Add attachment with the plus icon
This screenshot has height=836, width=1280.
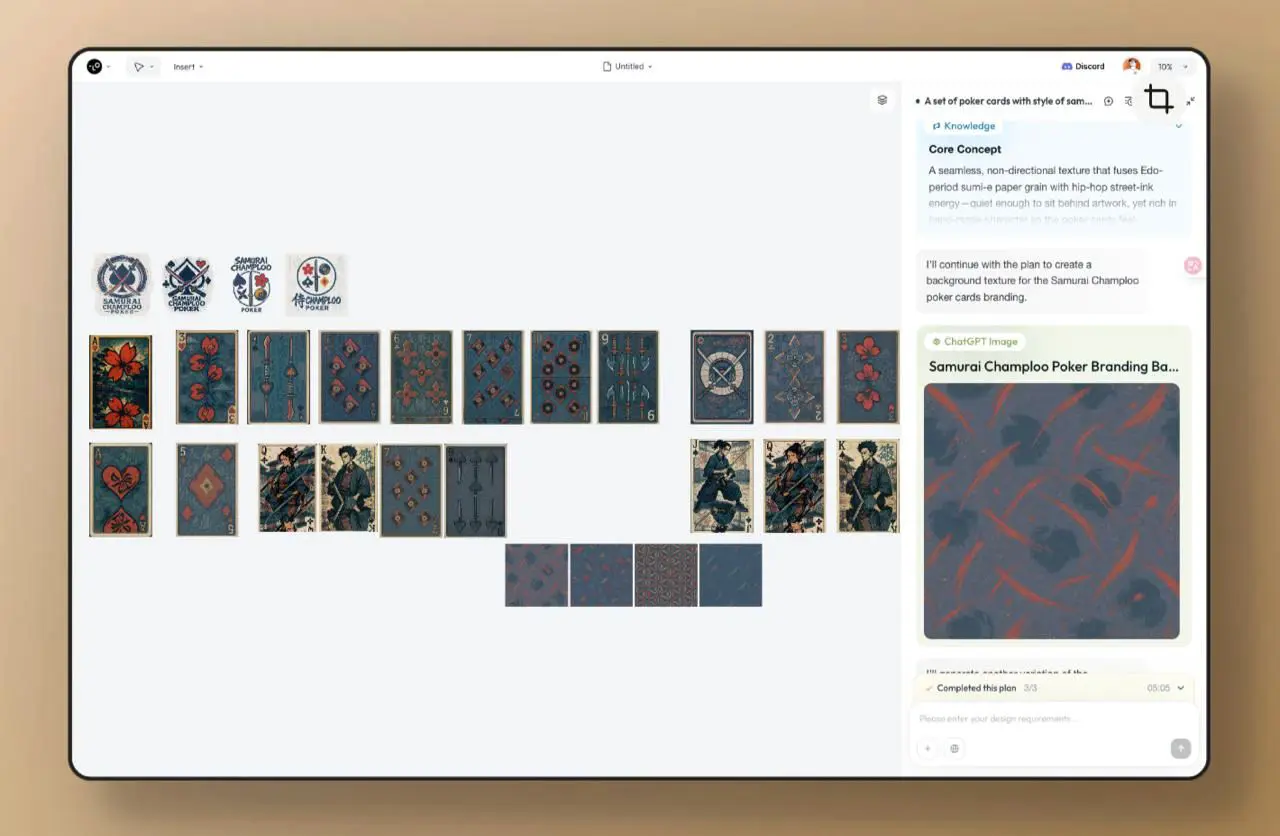point(927,748)
